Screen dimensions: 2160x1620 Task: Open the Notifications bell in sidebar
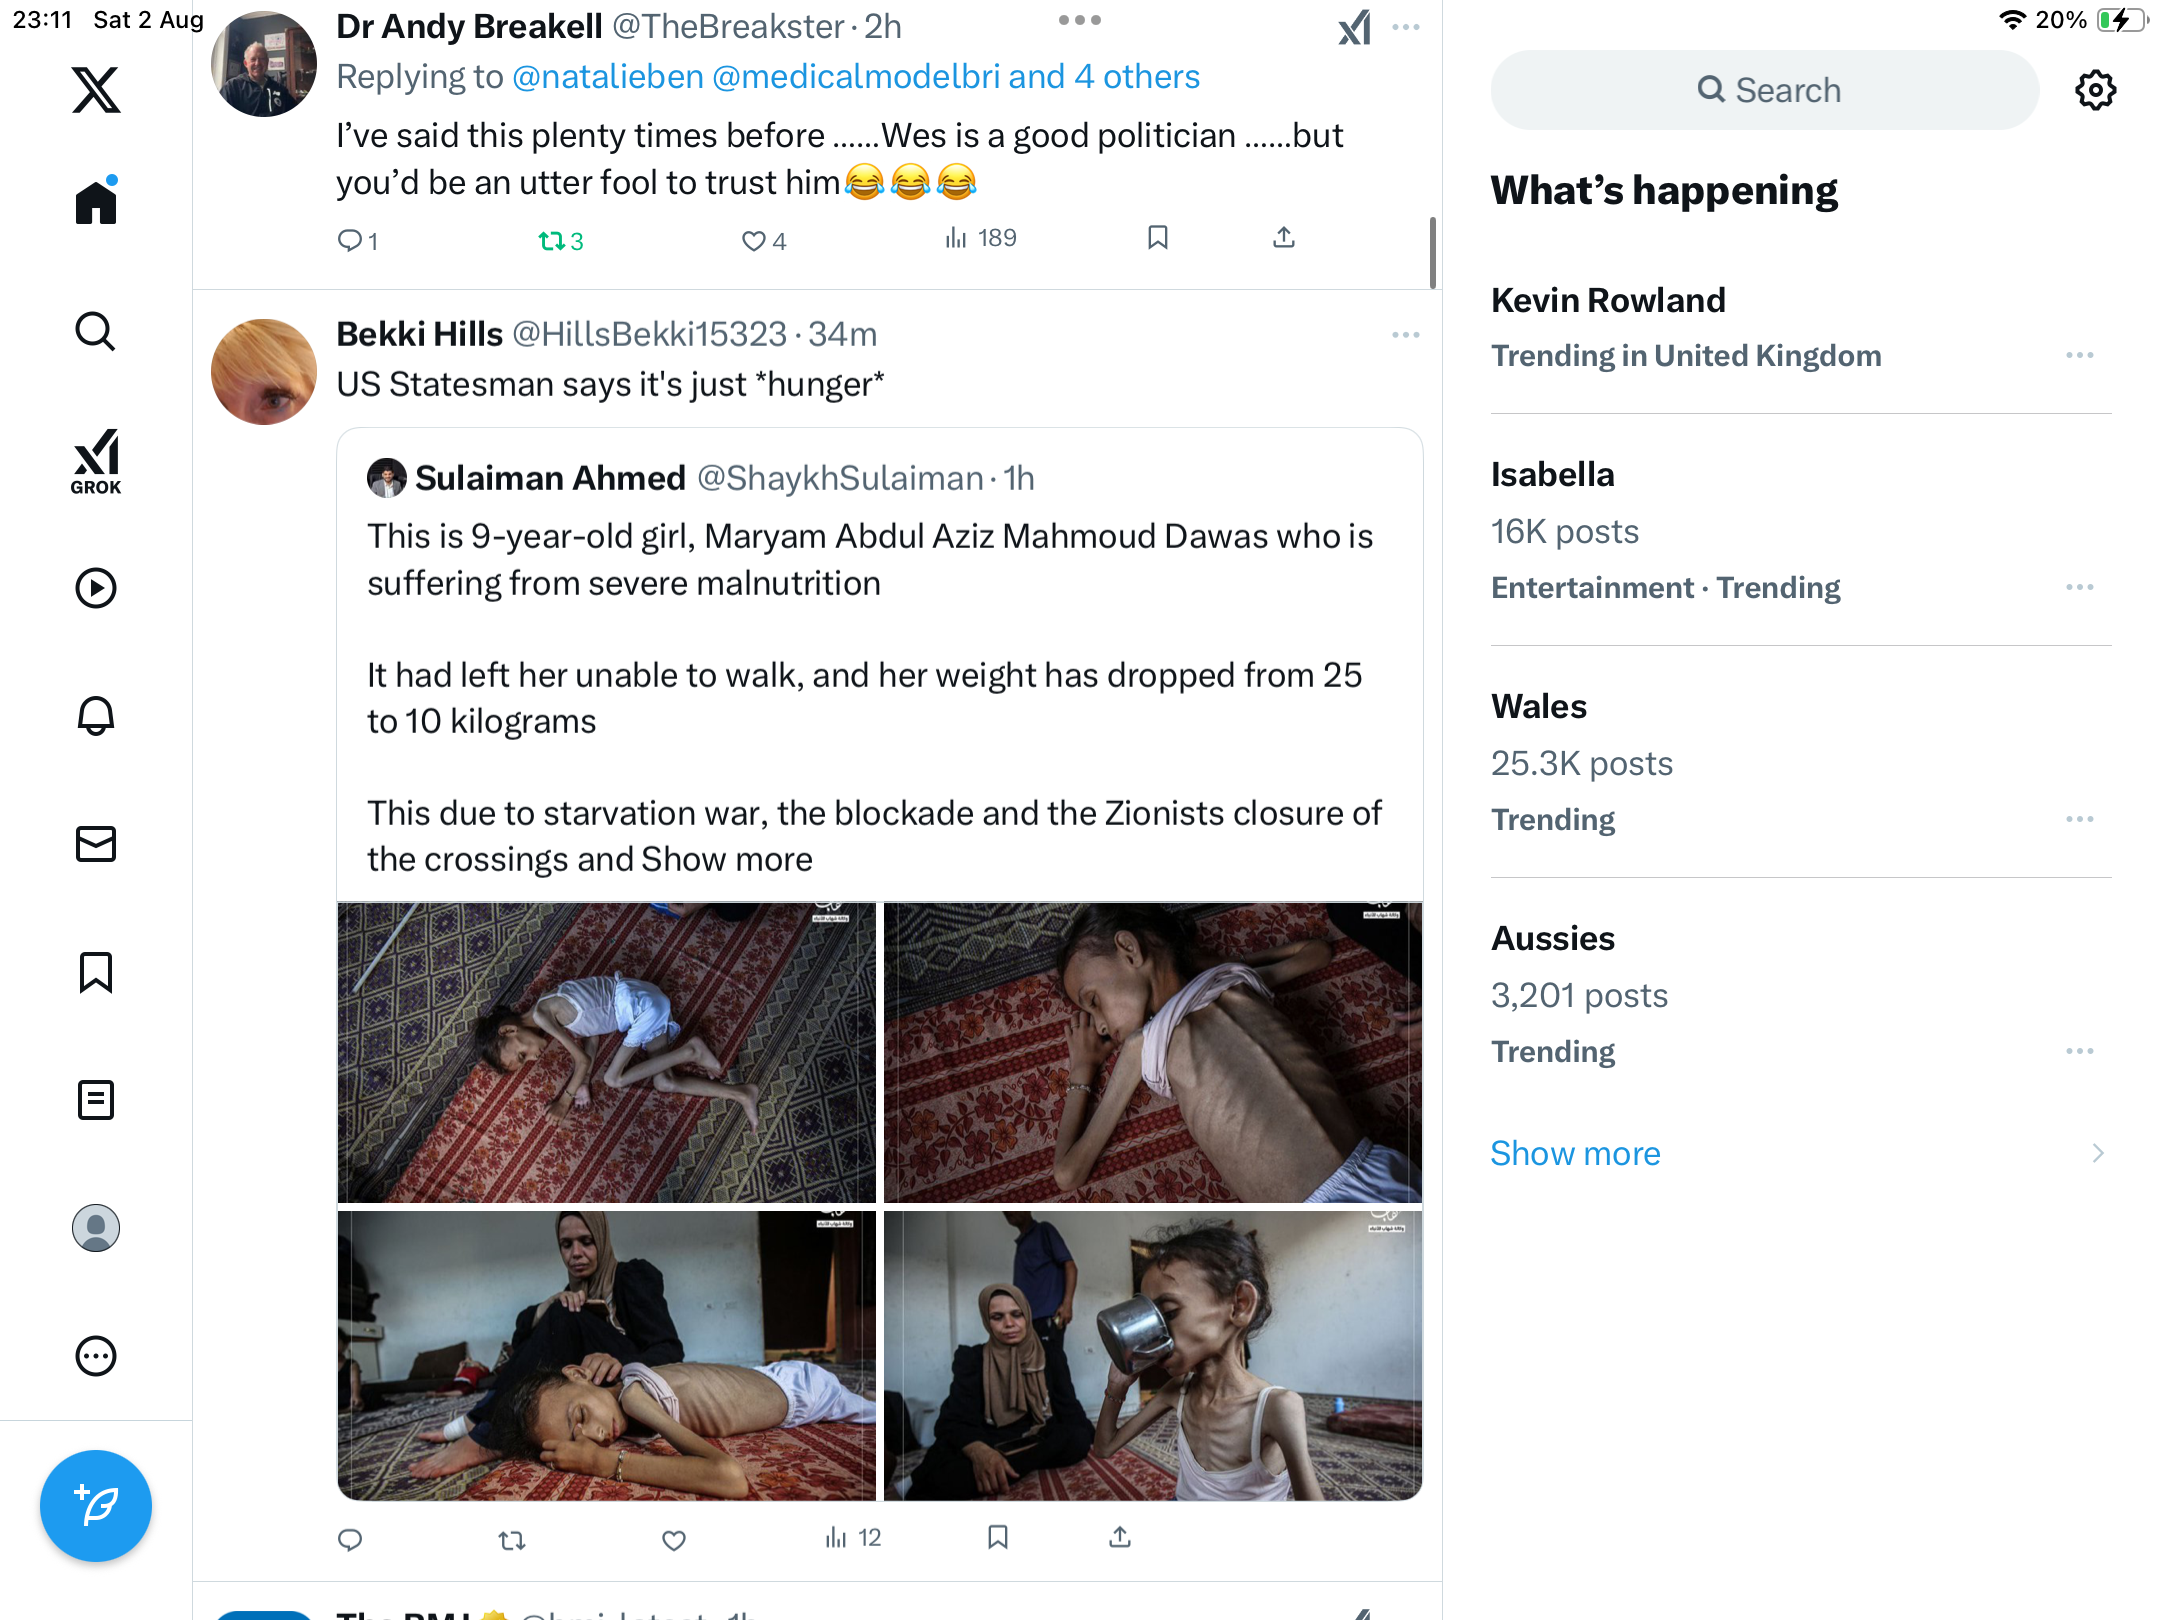point(96,716)
